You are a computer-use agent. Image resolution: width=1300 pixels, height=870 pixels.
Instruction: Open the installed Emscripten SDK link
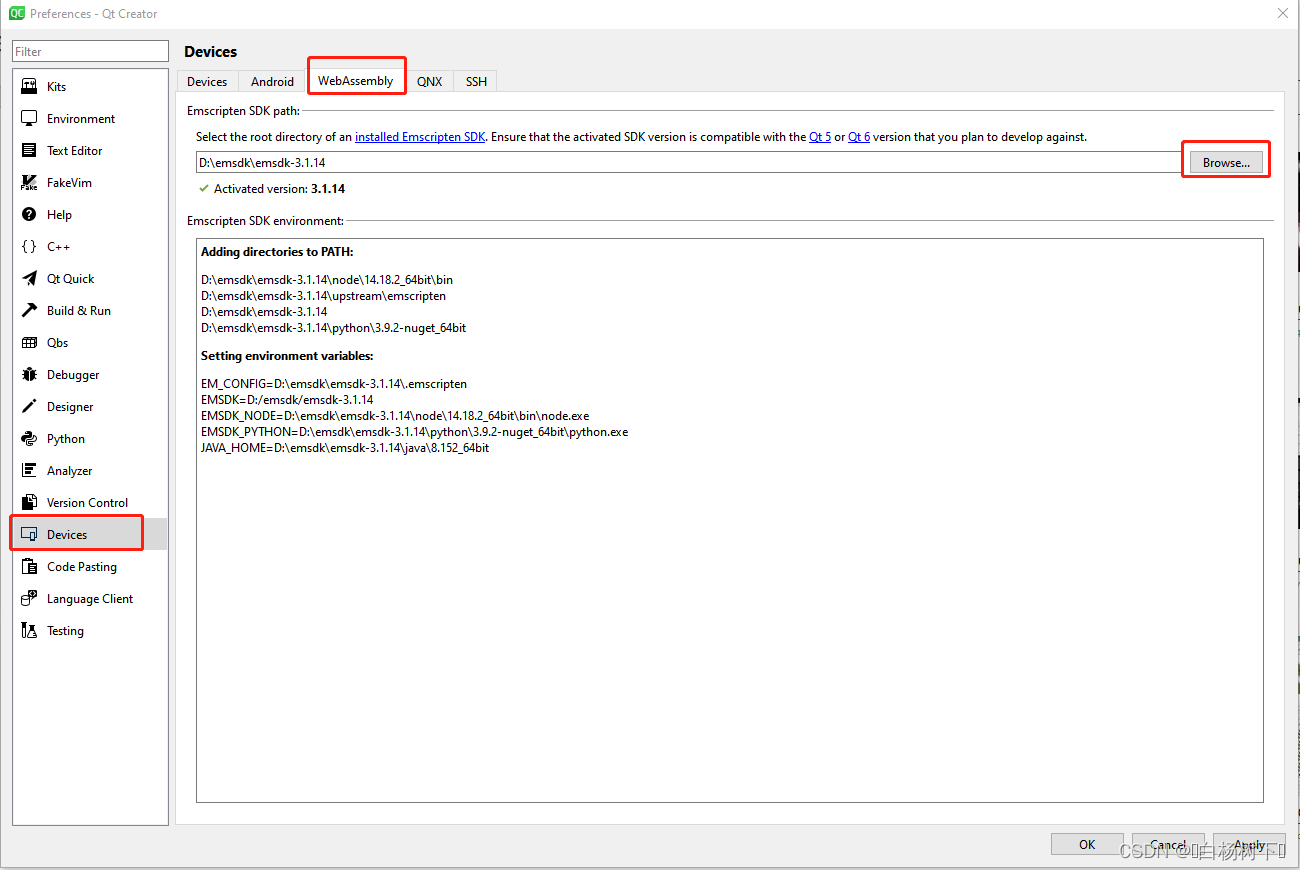420,137
